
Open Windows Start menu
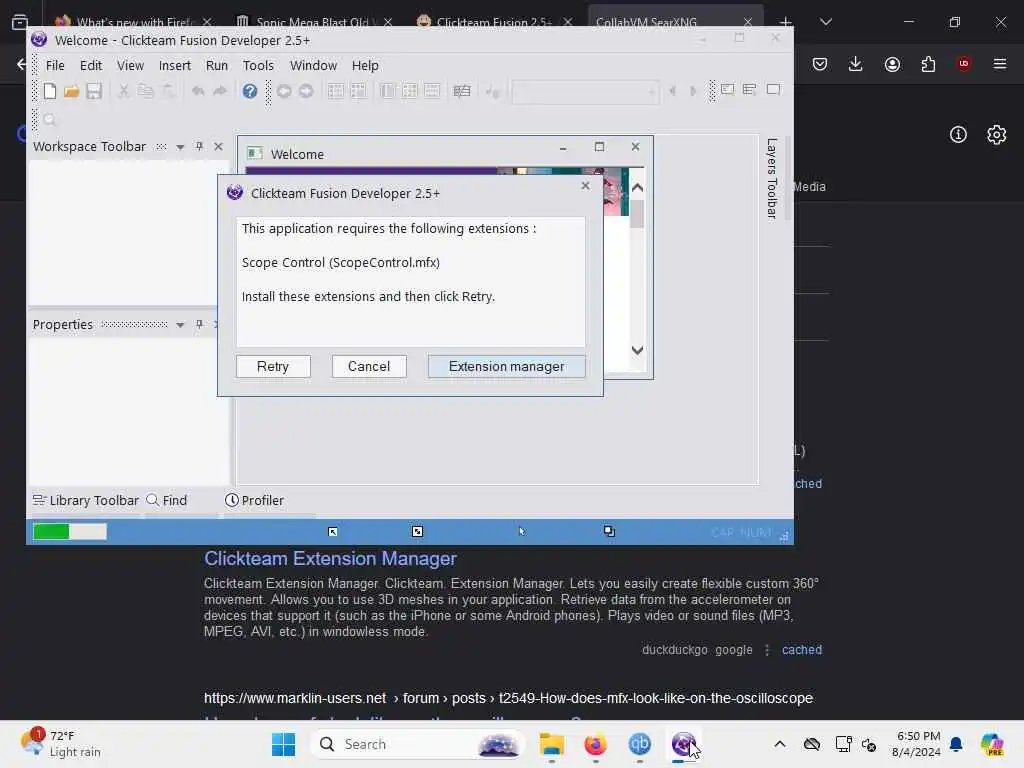[283, 744]
